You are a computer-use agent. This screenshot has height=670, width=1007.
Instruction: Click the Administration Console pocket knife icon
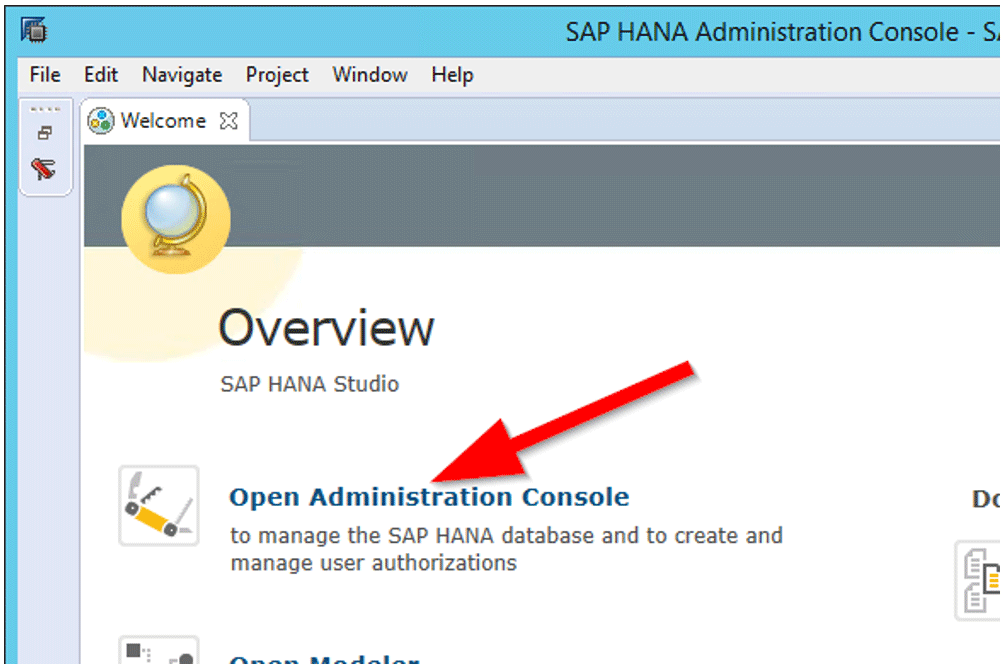click(x=159, y=506)
